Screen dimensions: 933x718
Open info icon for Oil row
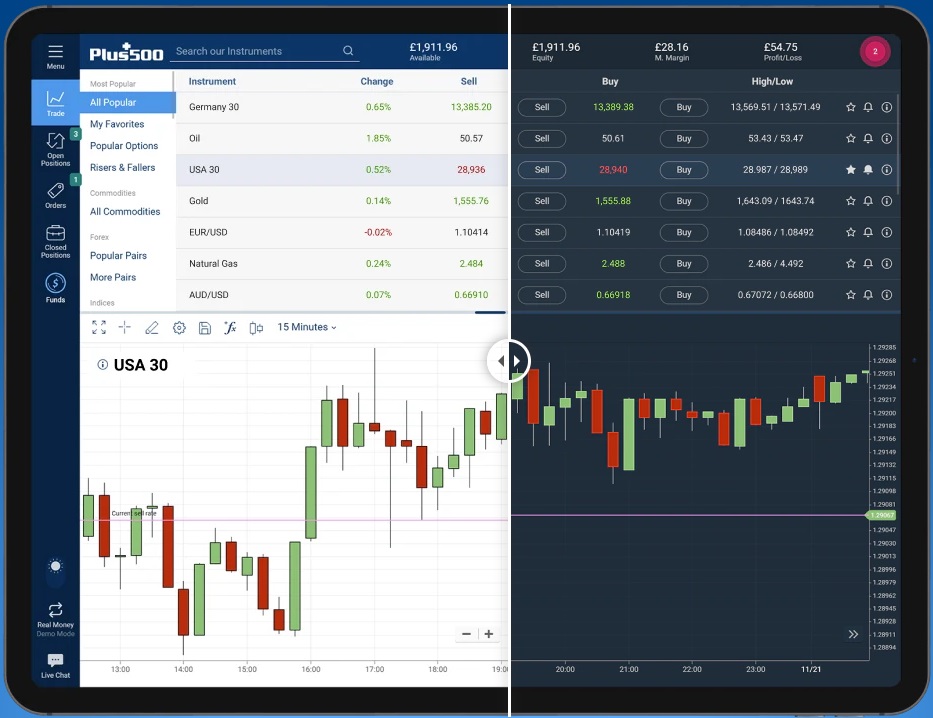(887, 139)
